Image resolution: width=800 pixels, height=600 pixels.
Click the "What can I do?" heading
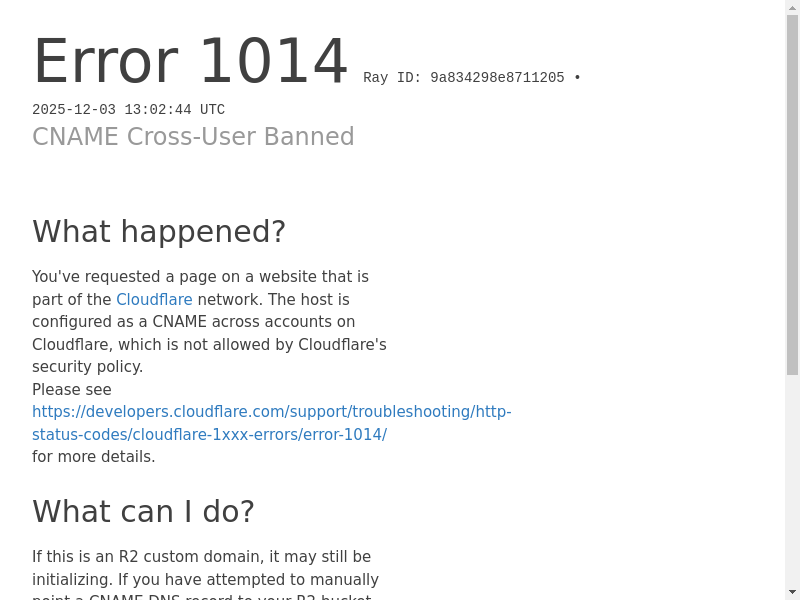pyautogui.click(x=143, y=512)
